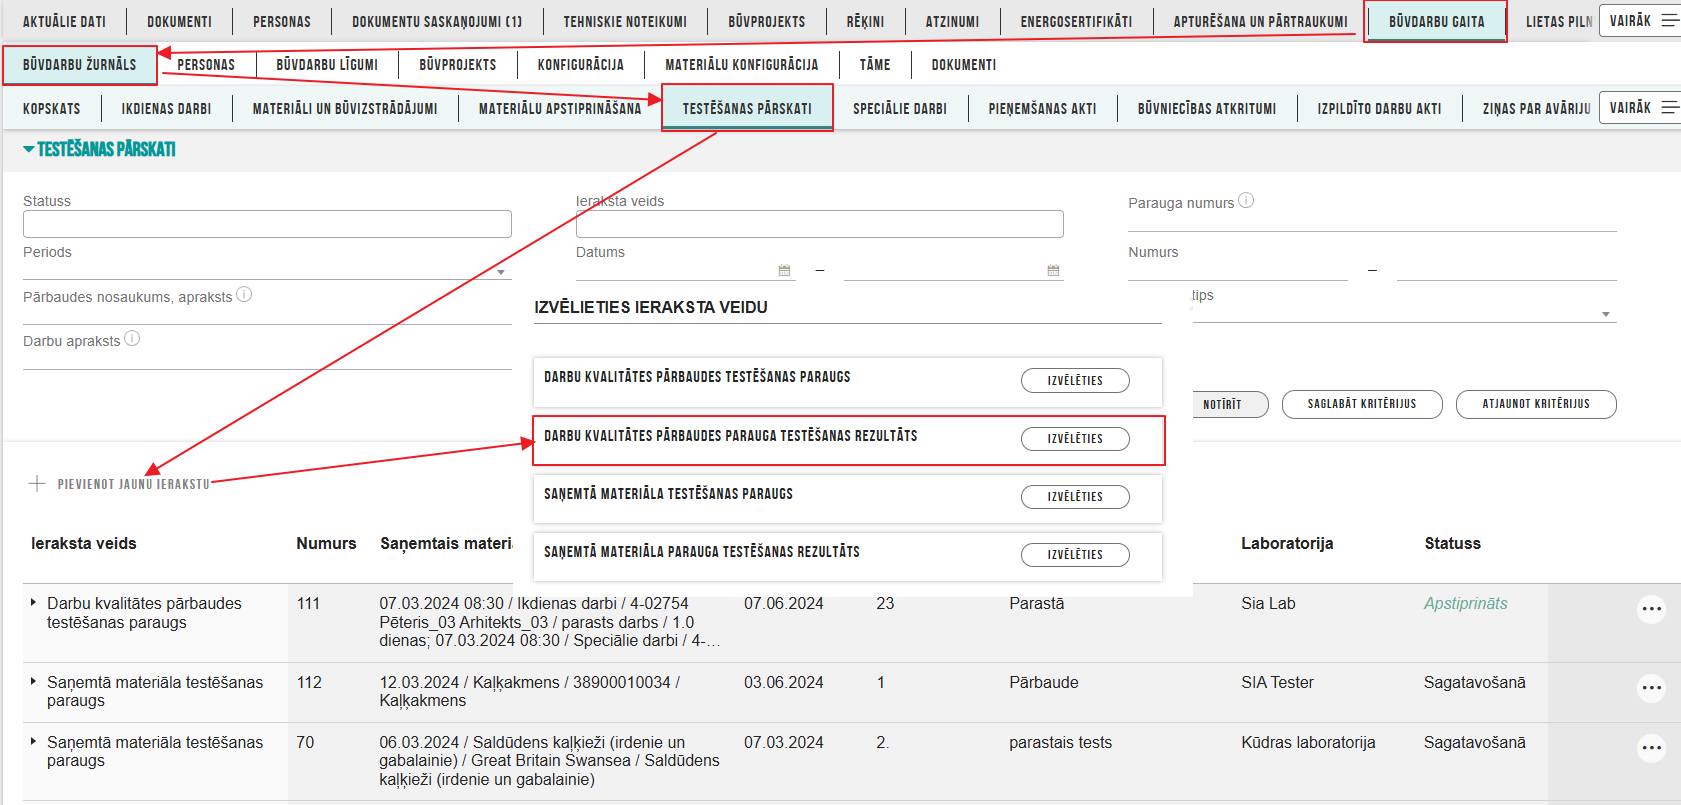Open the TĀME tab
1681x805 pixels.
pos(874,65)
